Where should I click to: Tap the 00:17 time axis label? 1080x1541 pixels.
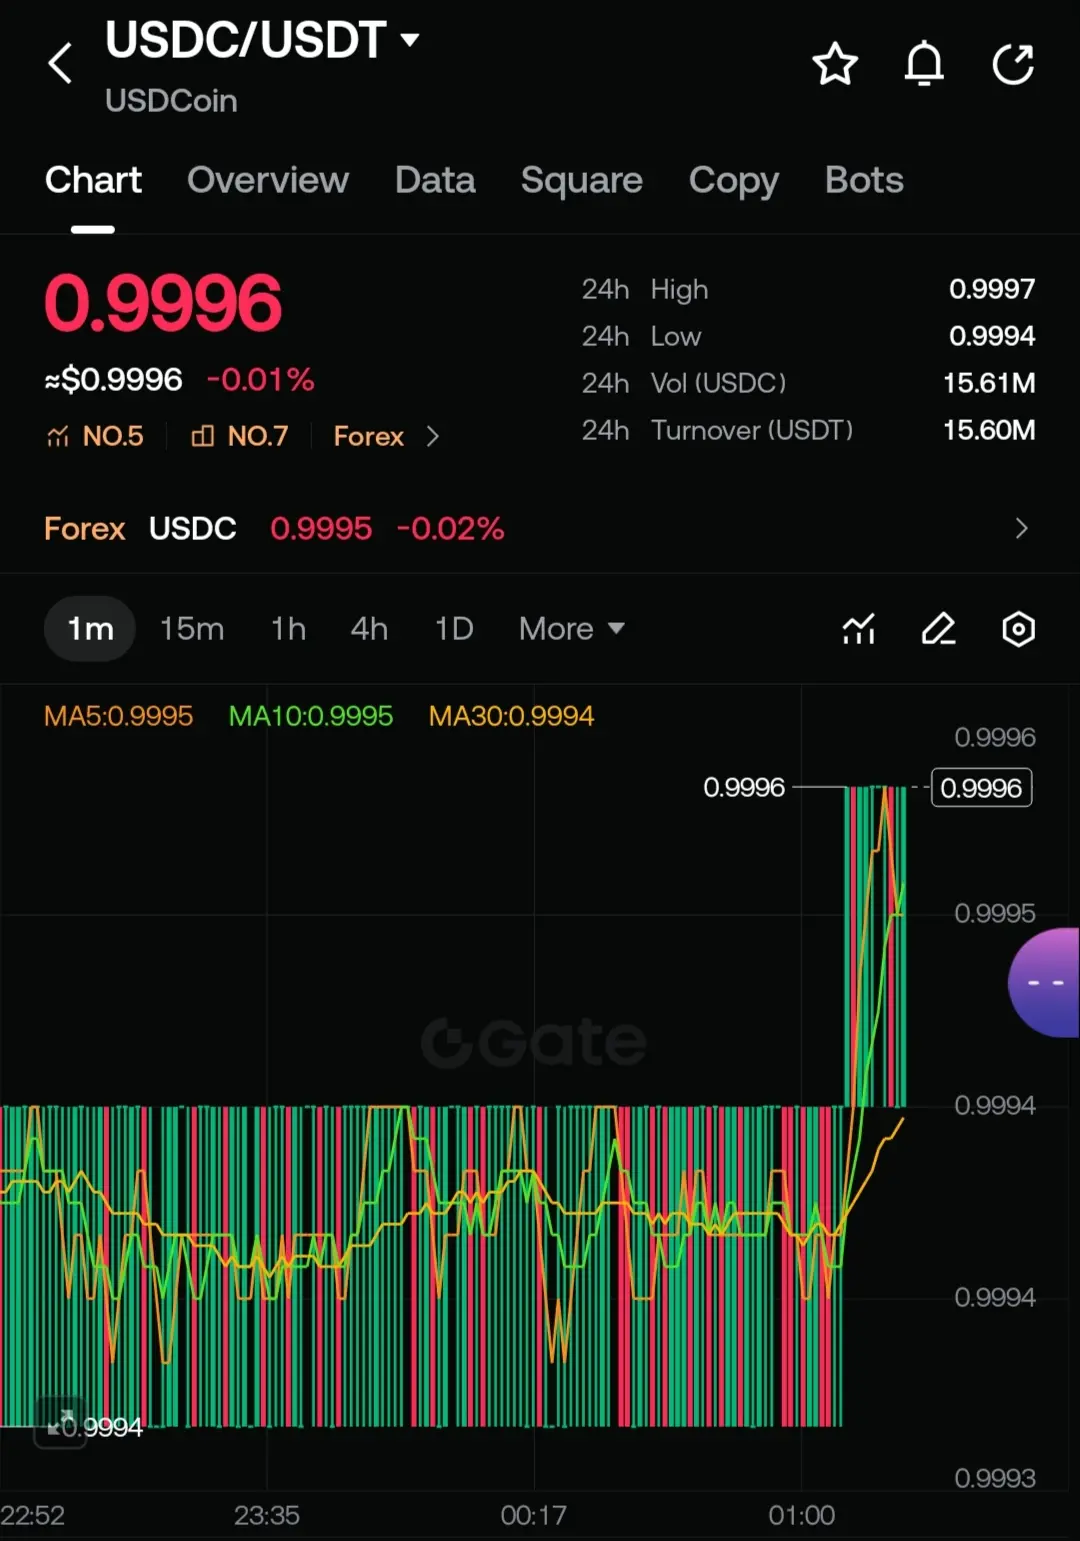click(533, 1515)
